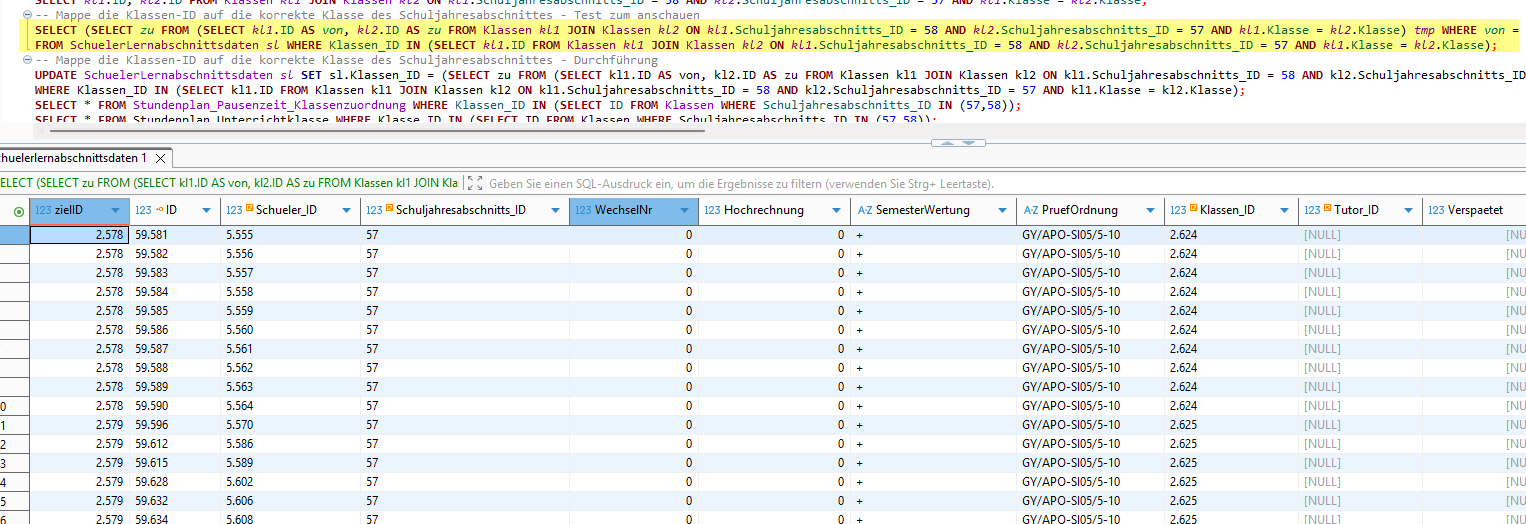Close the Schuelerlernabschnittsdaten 1 result tab
The image size is (1526, 524).
[160, 158]
